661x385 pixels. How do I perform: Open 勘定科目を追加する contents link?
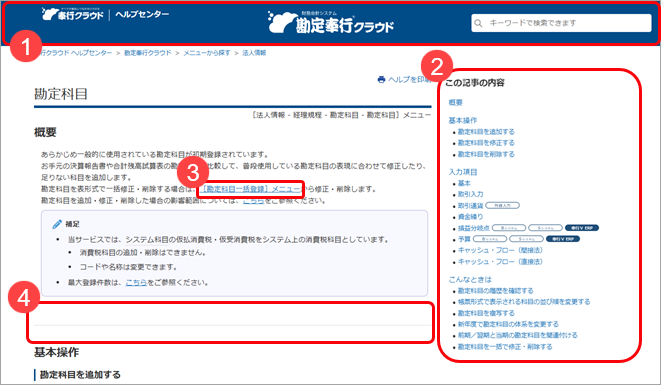point(486,132)
